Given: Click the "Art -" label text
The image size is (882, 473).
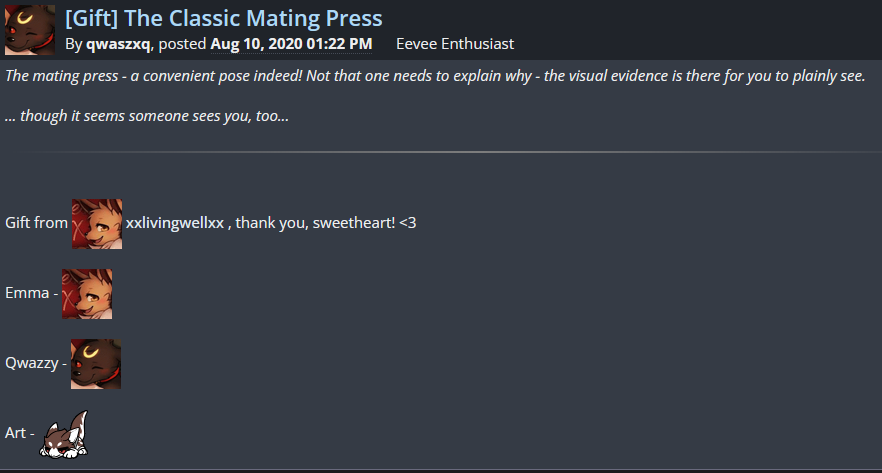Looking at the screenshot, I should coord(20,434).
